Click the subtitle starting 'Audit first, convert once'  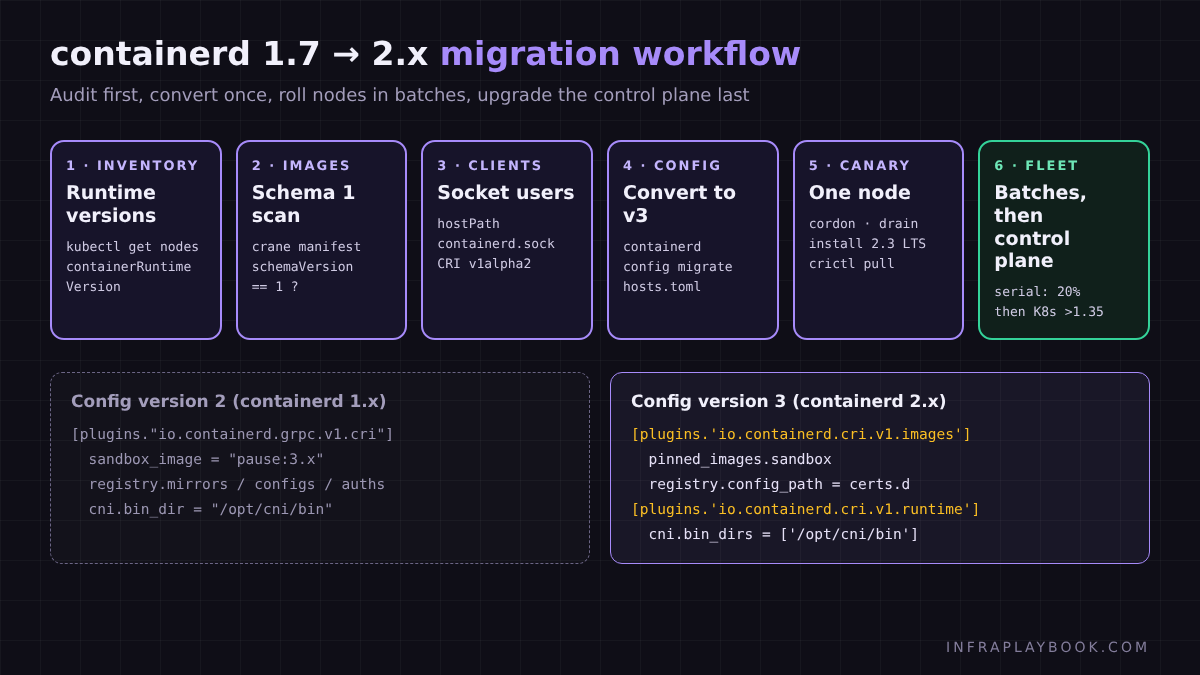click(x=399, y=95)
